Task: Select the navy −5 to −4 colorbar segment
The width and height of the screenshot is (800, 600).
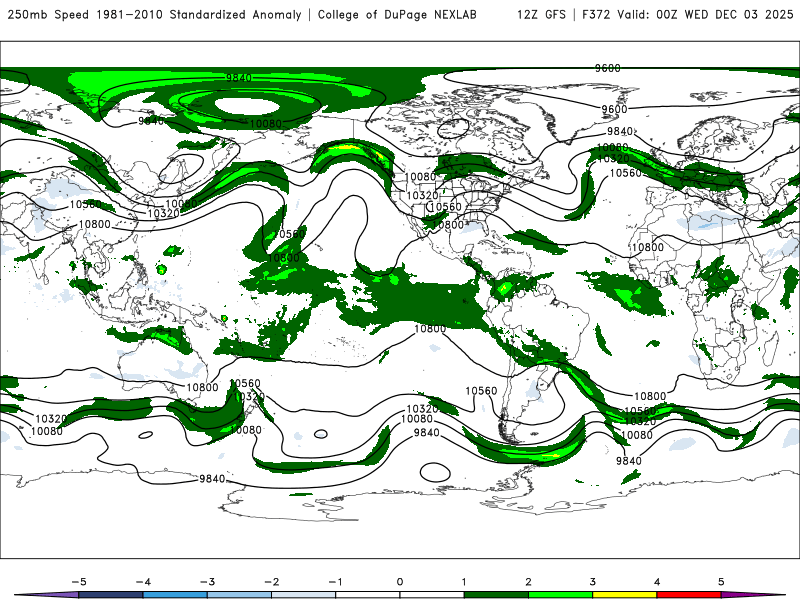Action: pyautogui.click(x=111, y=595)
